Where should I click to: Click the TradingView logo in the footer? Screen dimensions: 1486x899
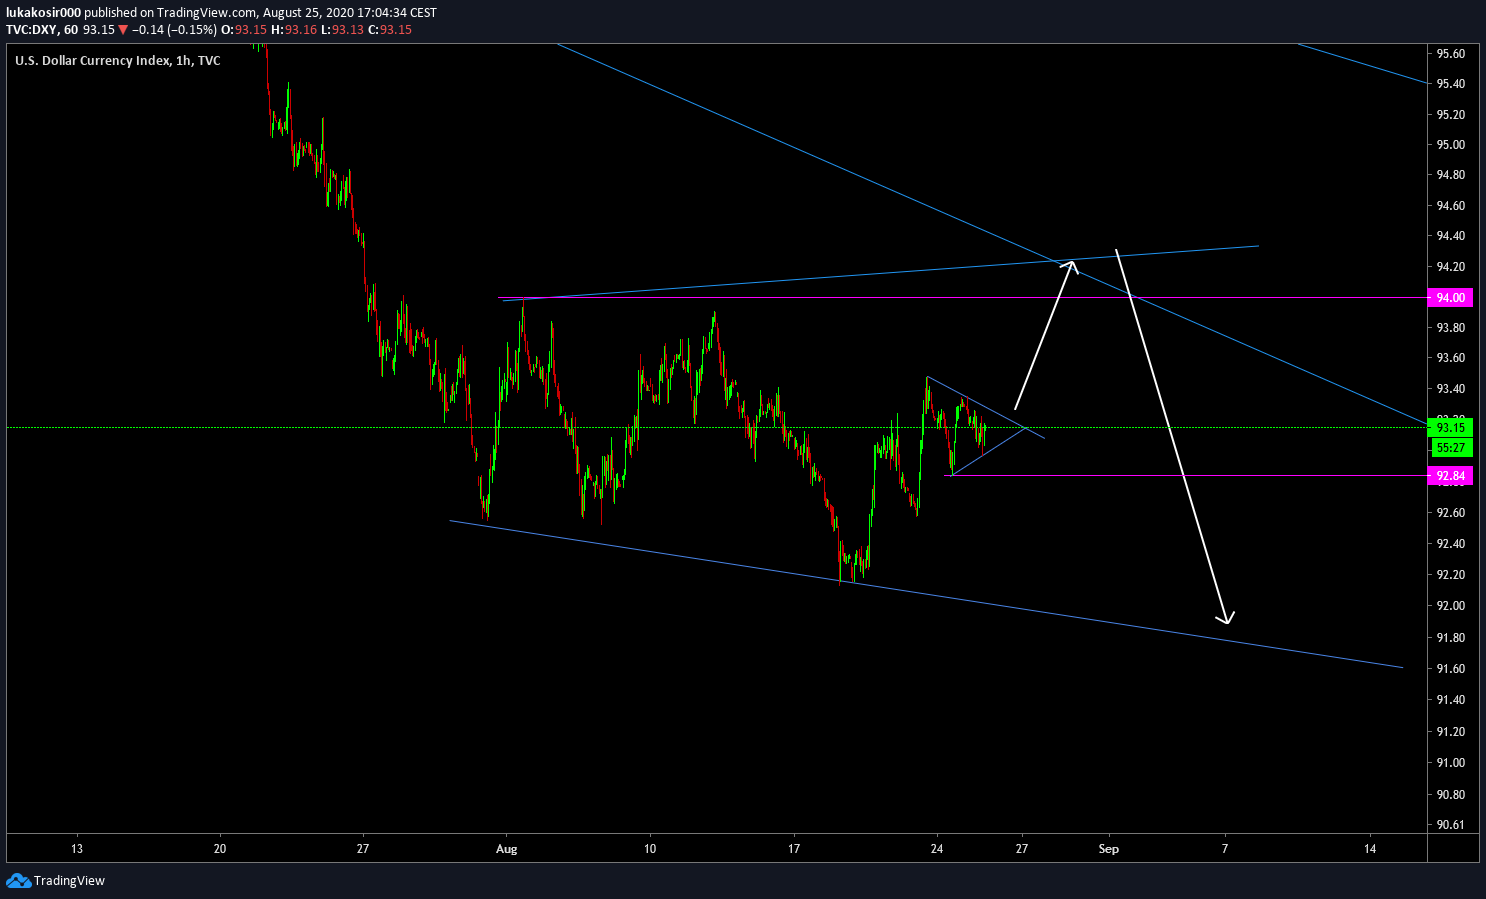tap(55, 881)
